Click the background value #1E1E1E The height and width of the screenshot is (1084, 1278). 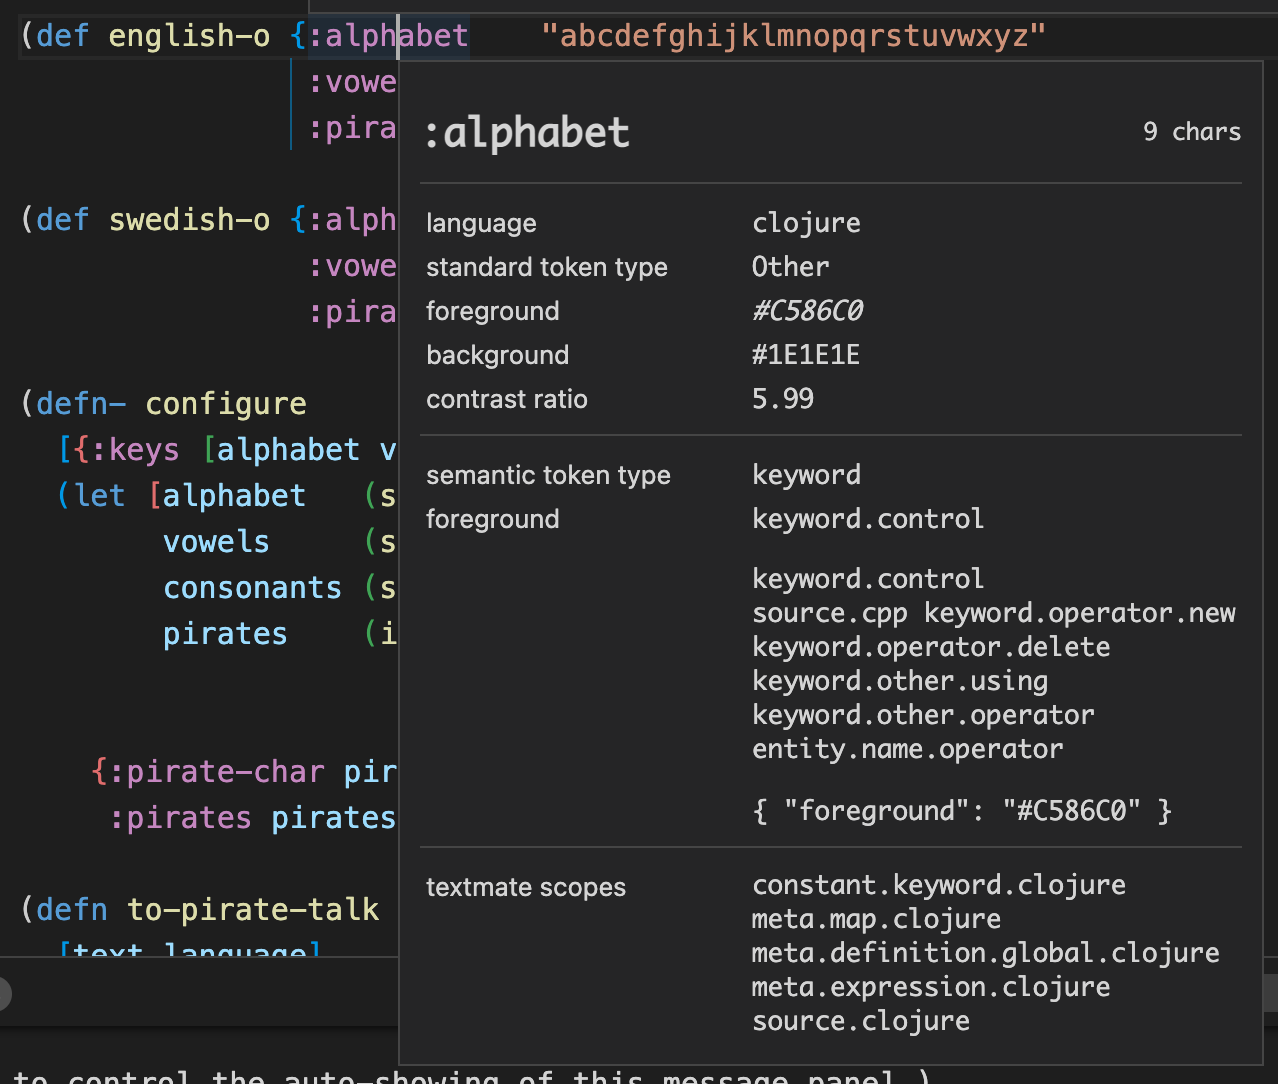(x=806, y=355)
